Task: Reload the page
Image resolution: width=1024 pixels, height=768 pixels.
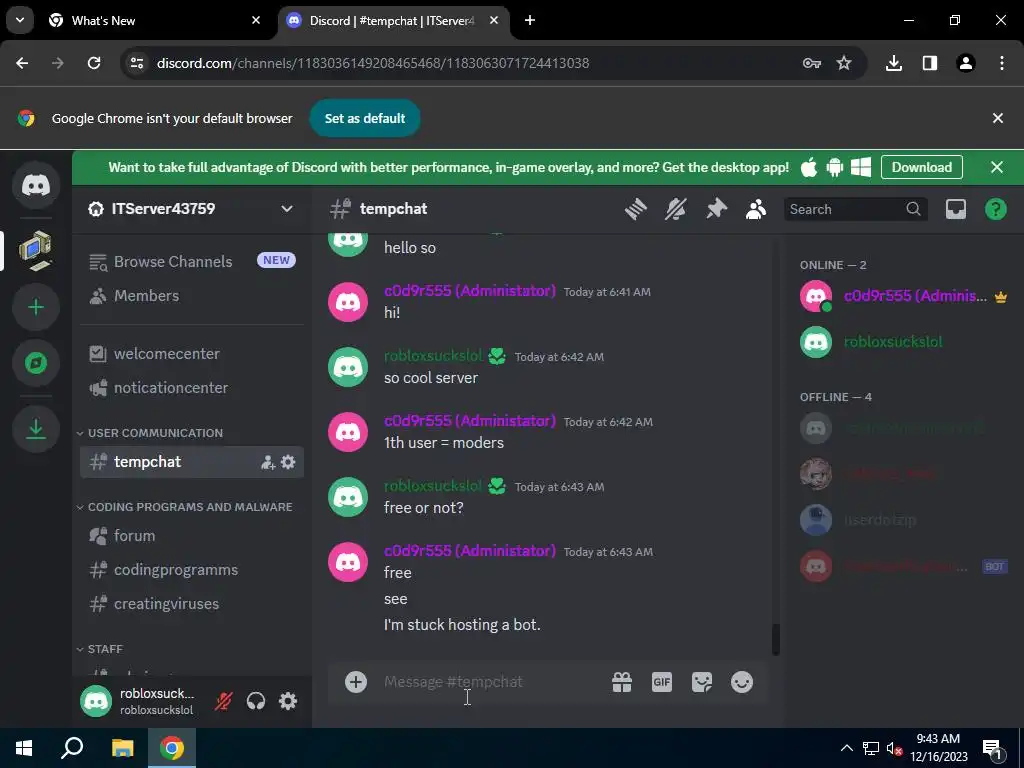Action: [94, 63]
